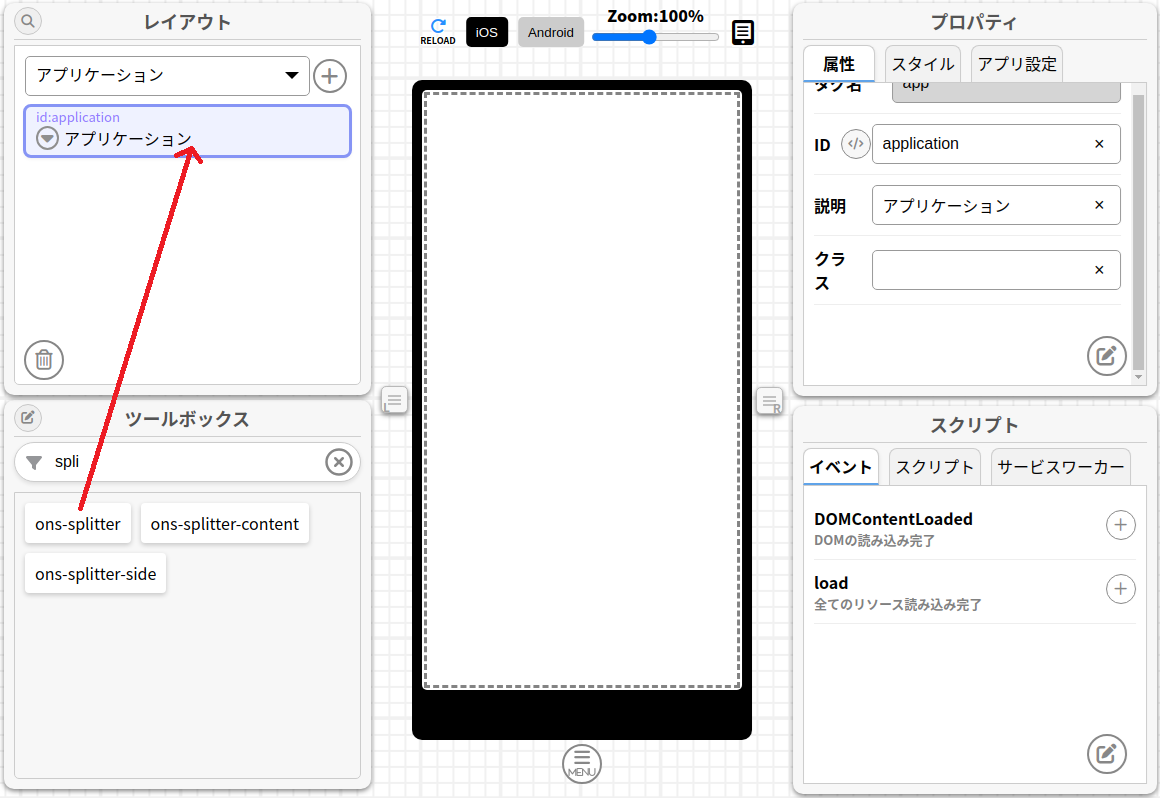The width and height of the screenshot is (1160, 798).
Task: Toggle device rotation icon next to zoom
Action: 743,33
